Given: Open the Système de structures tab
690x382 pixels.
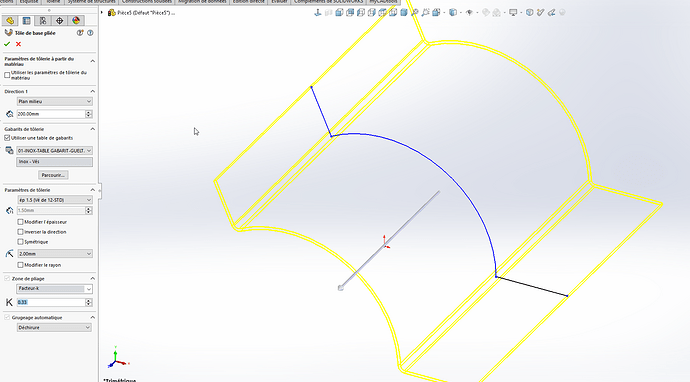Looking at the screenshot, I should (92, 2).
